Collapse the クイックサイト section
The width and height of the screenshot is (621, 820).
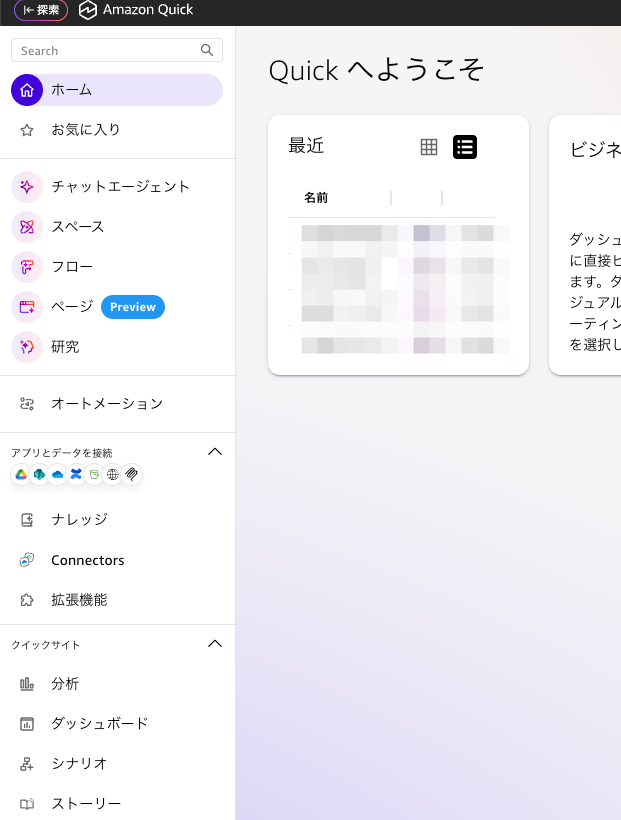pyautogui.click(x=215, y=644)
